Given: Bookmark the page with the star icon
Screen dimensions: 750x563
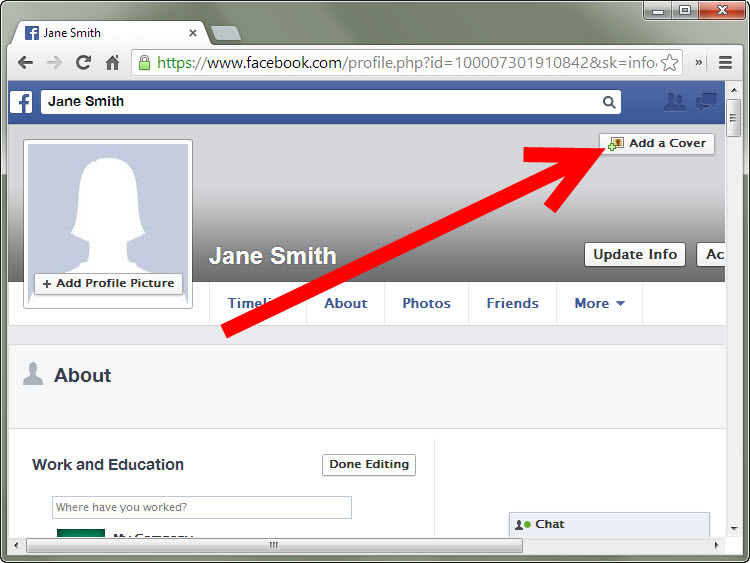Looking at the screenshot, I should click(669, 63).
